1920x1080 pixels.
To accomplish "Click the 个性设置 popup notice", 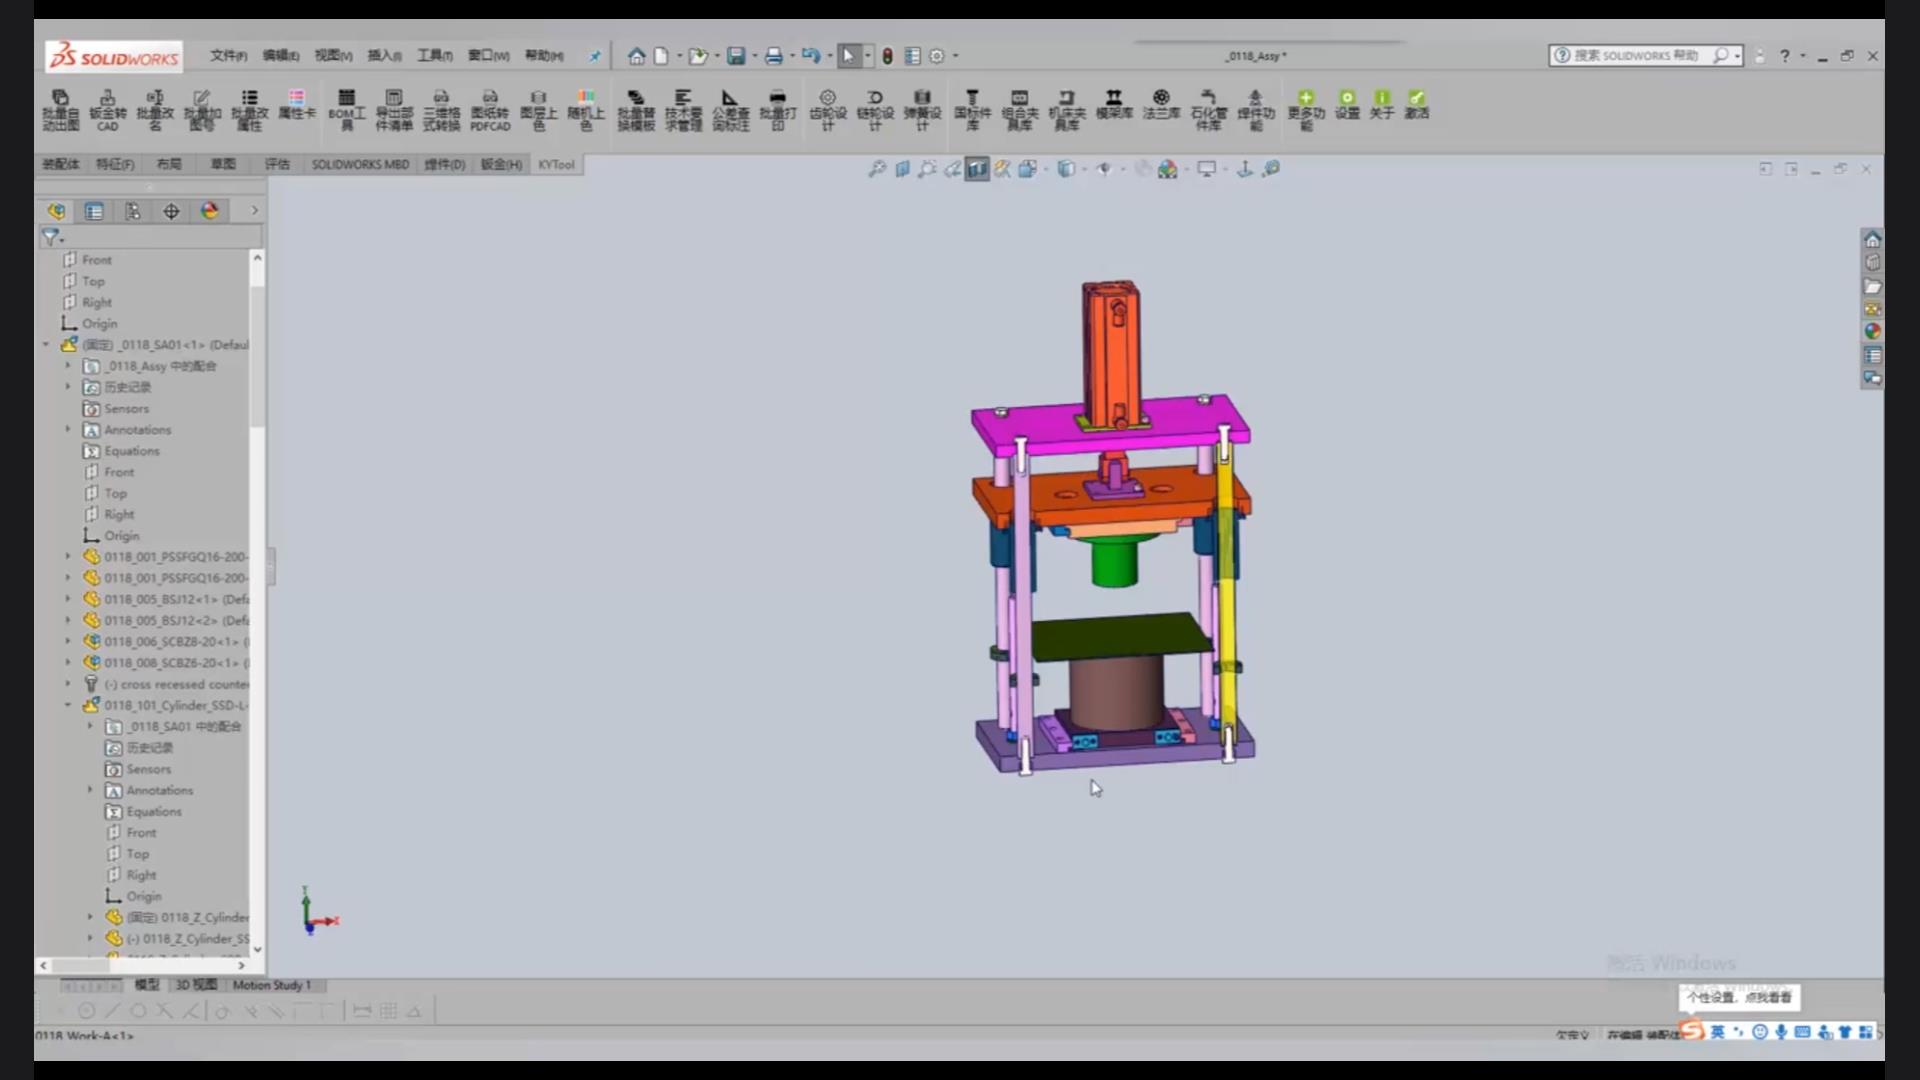I will 1739,997.
